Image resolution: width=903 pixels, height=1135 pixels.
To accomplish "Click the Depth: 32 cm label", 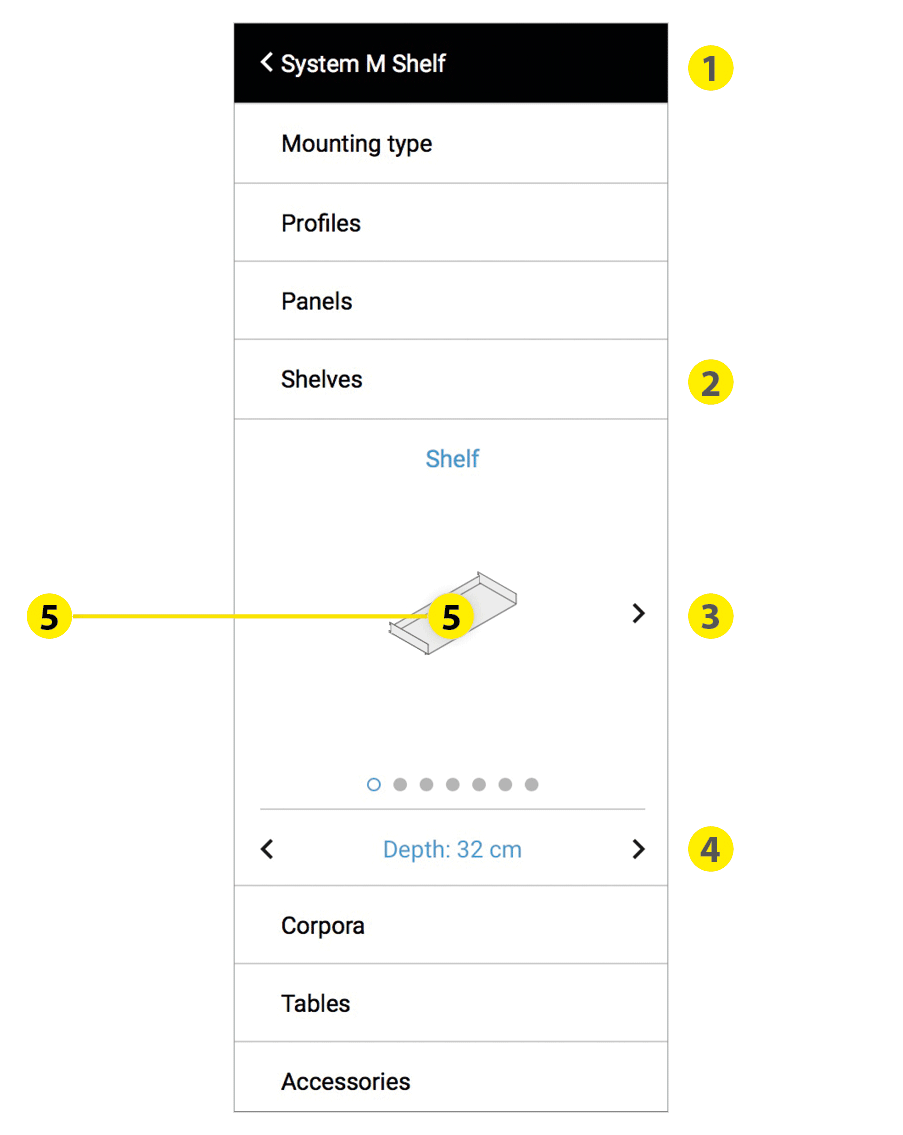I will tap(452, 850).
